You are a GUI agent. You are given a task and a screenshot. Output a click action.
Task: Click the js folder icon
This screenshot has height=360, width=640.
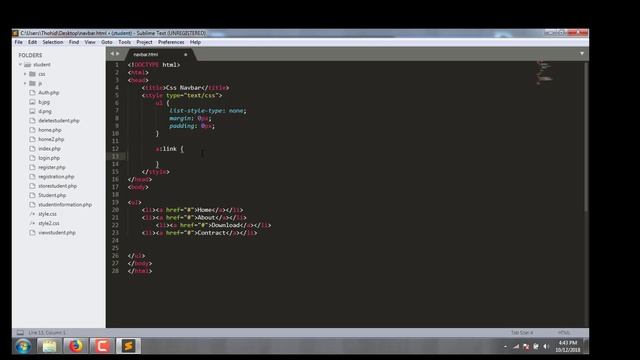[x=32, y=83]
